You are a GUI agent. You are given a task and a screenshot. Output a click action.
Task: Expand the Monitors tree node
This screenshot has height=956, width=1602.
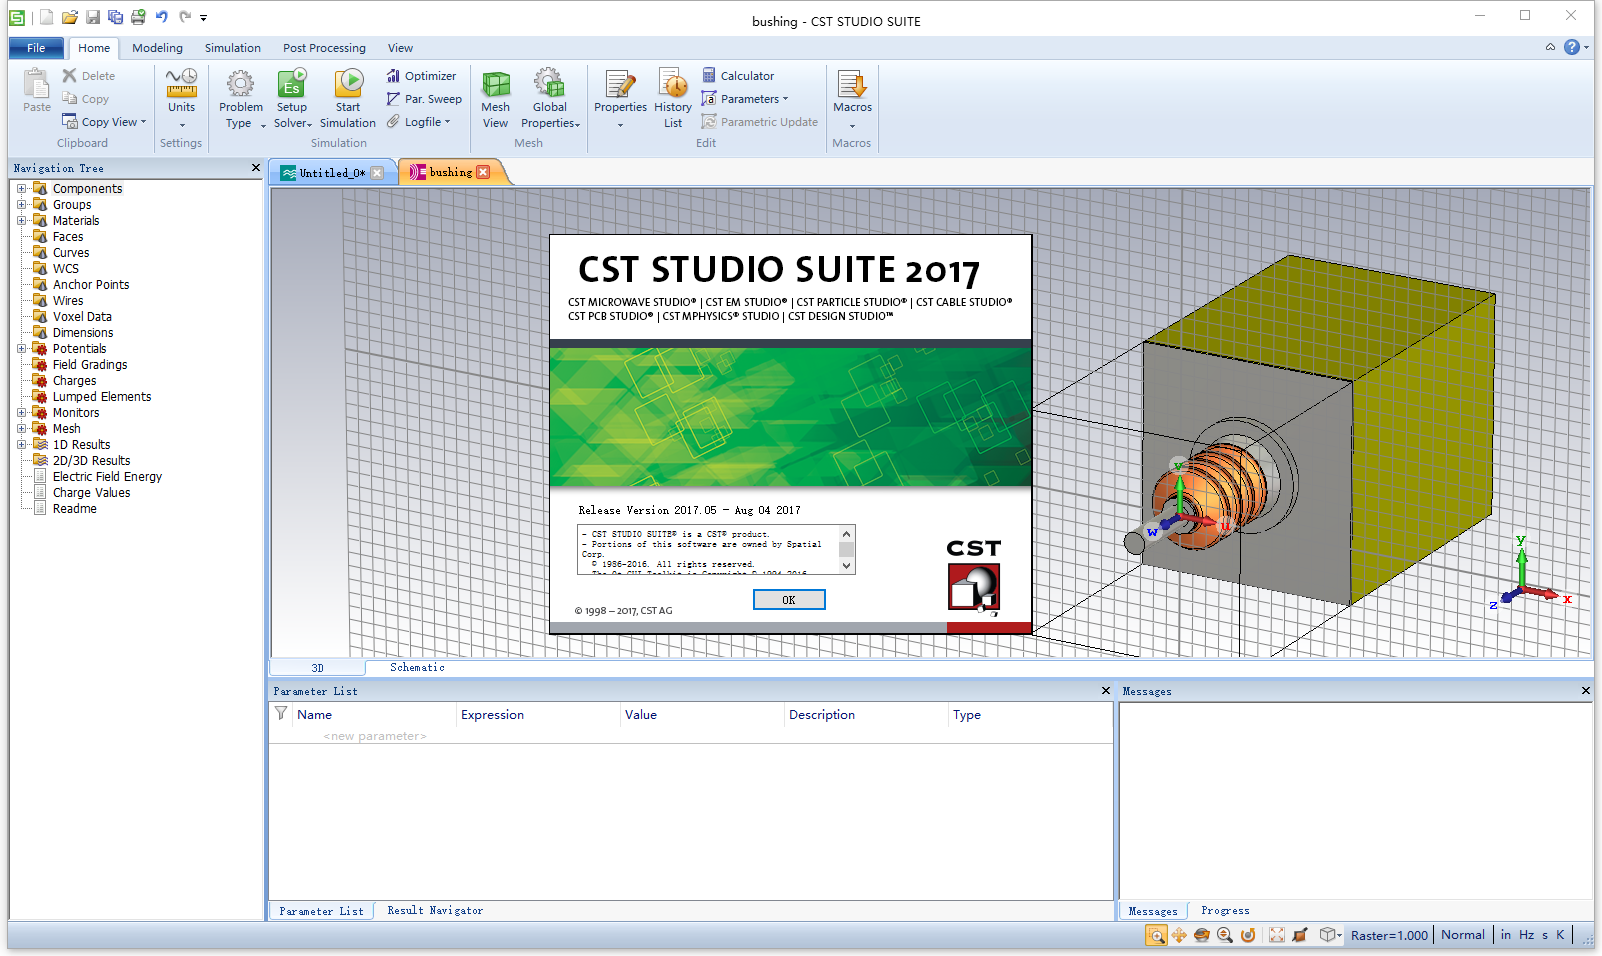point(21,412)
